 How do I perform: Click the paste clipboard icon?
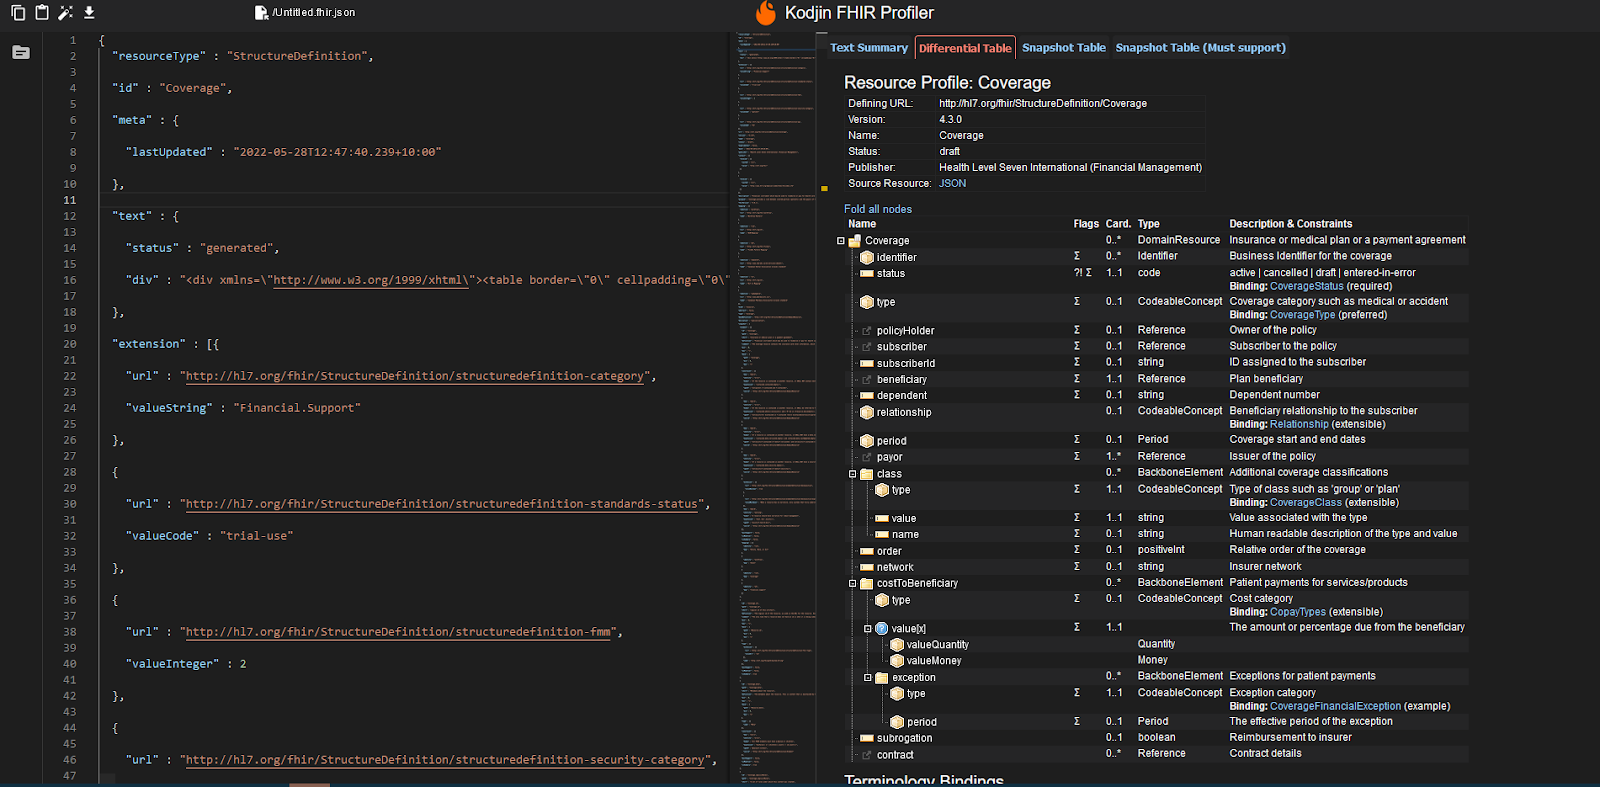[41, 13]
